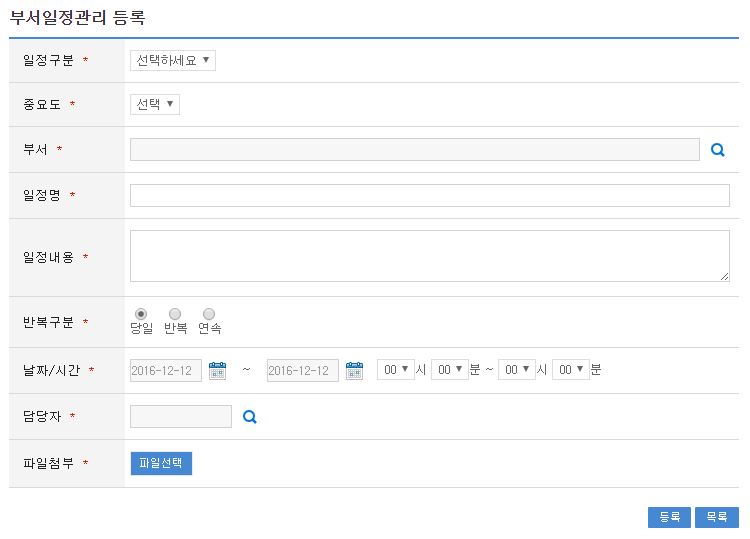Click the search icon next to 담당자 field
Viewport: 750px width, 539px height.
click(x=250, y=417)
